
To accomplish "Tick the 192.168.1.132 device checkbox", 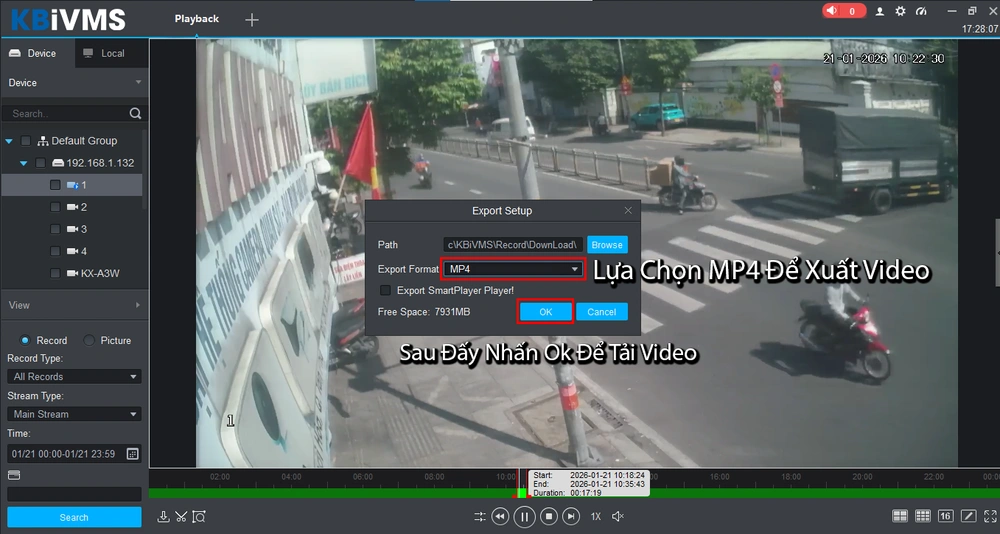I will (x=40, y=163).
